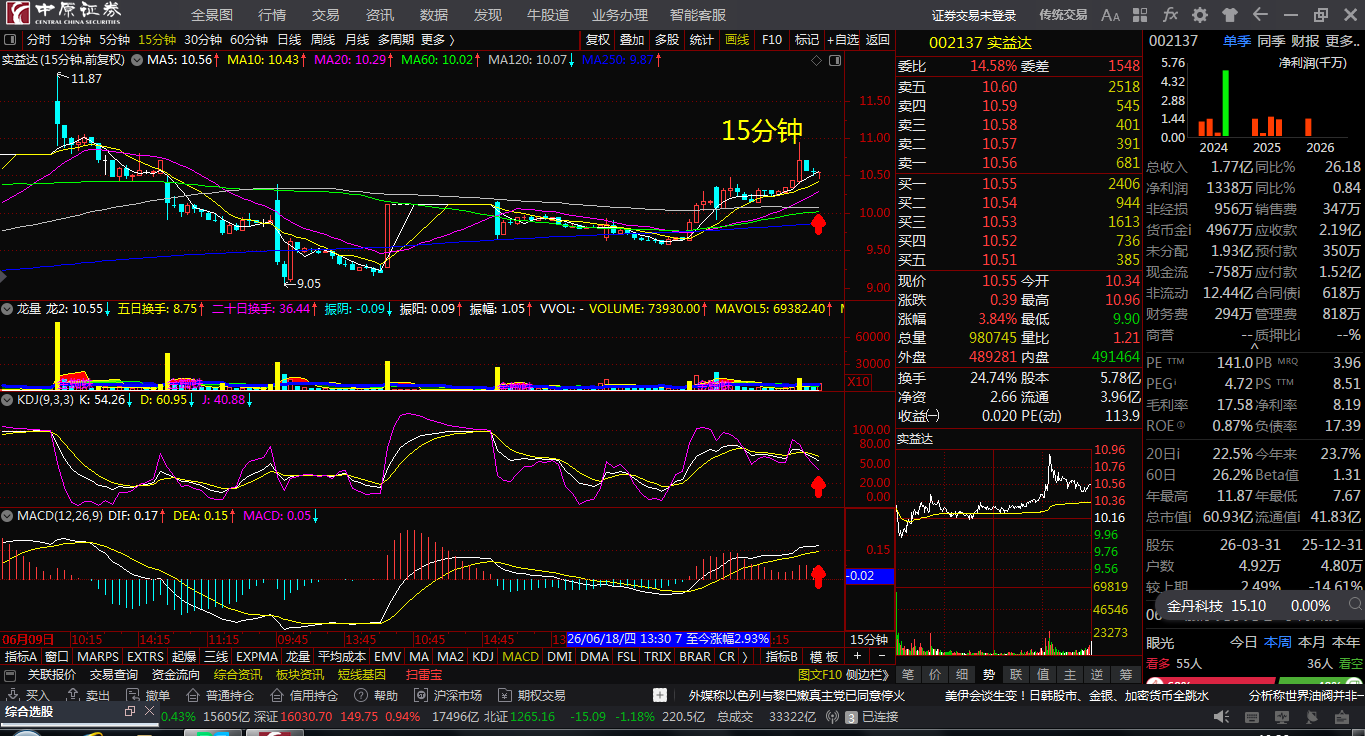Click the +自选 add to watchlist button
1365x736 pixels.
tap(843, 40)
